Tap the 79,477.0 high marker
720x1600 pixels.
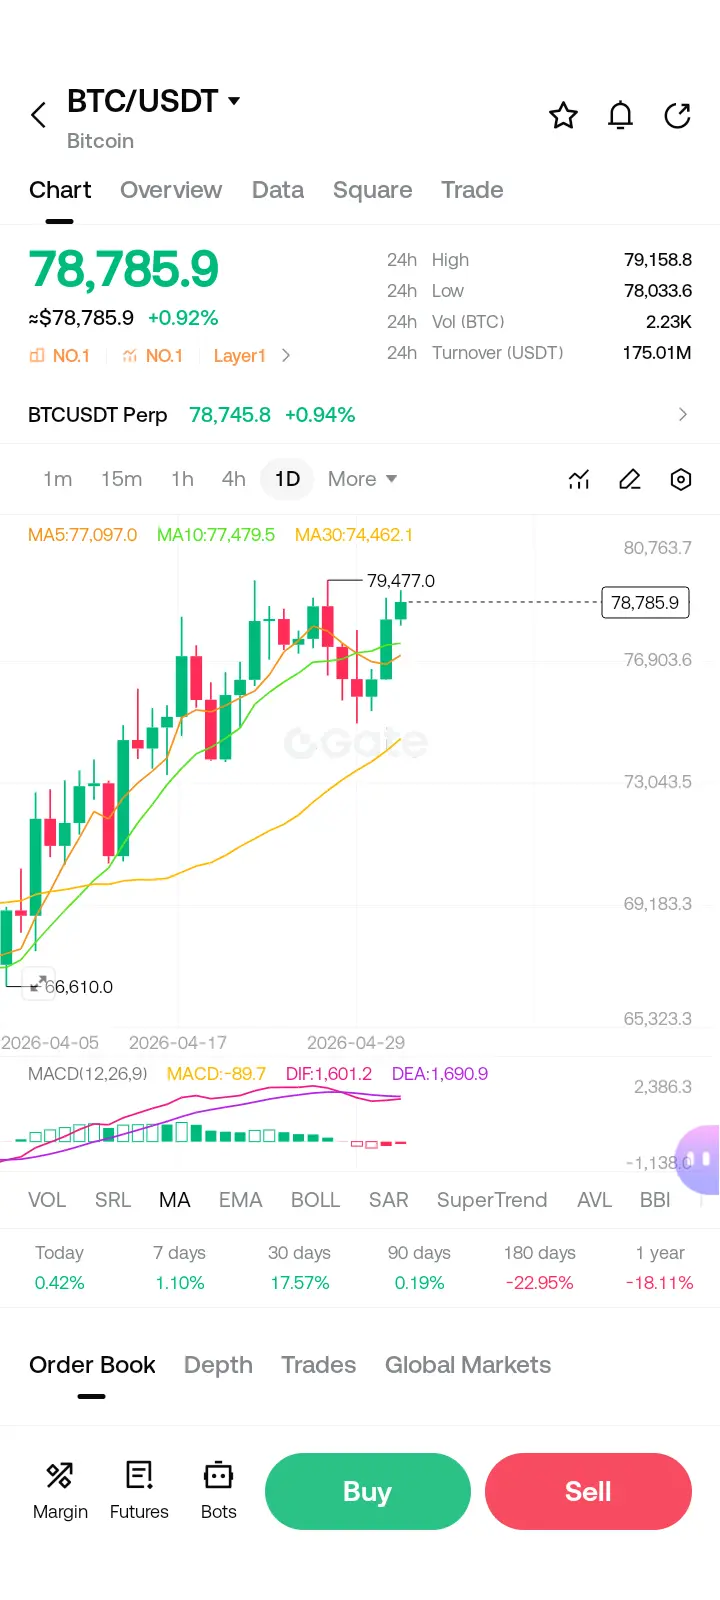pos(400,581)
